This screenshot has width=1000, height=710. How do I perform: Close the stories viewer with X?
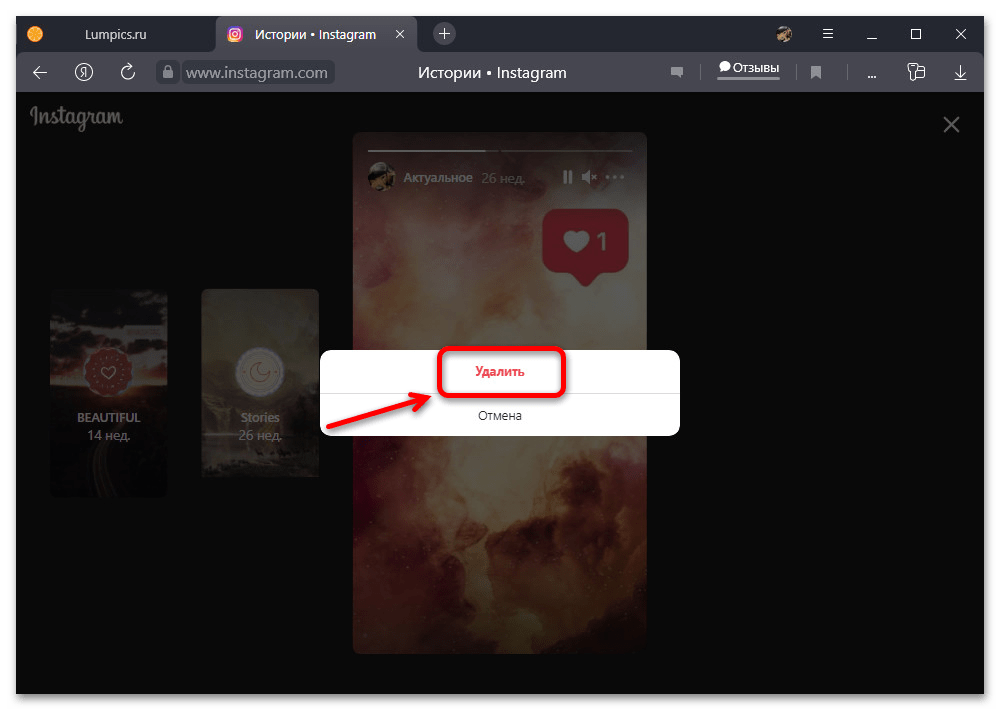tap(951, 124)
